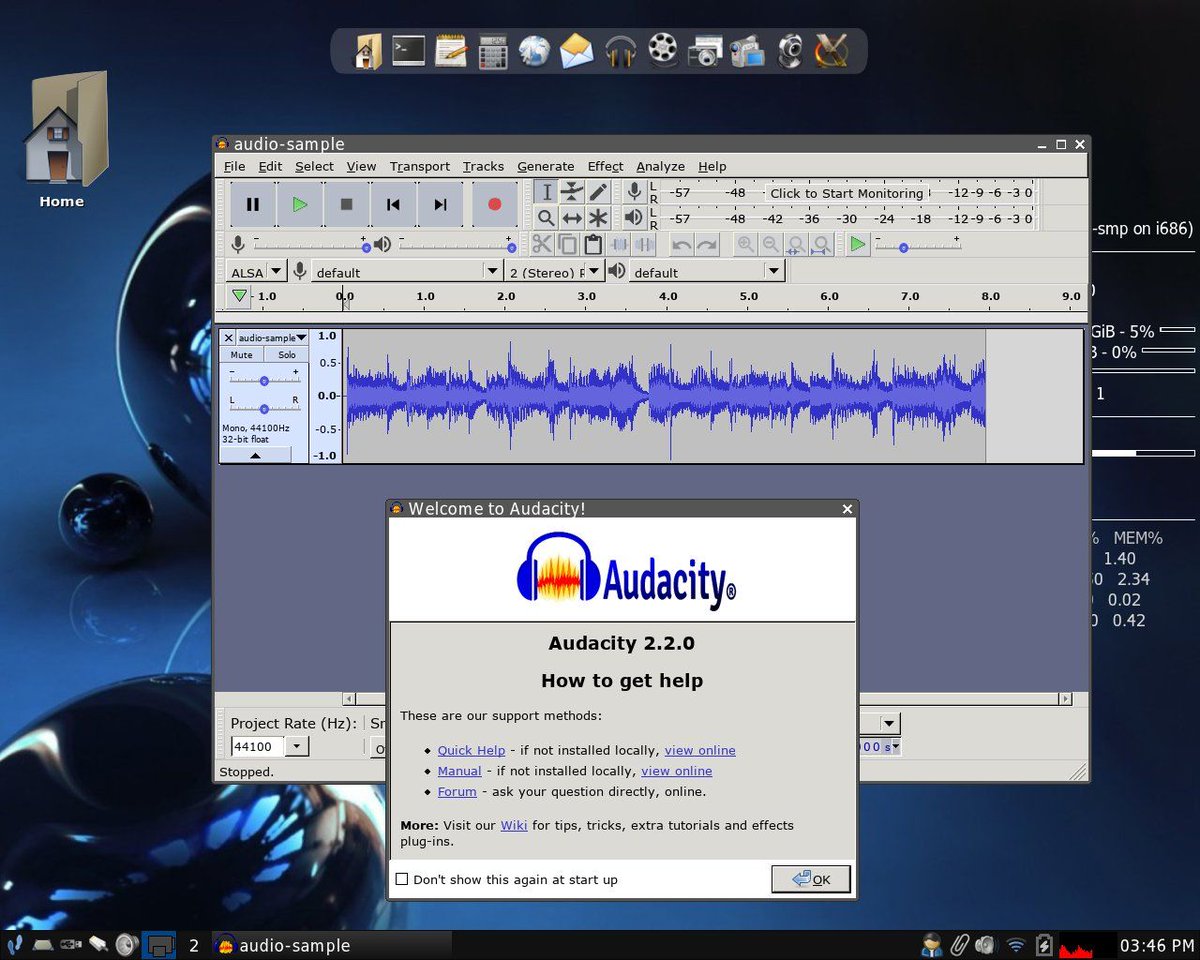Select the I-beam Selection tool

546,192
